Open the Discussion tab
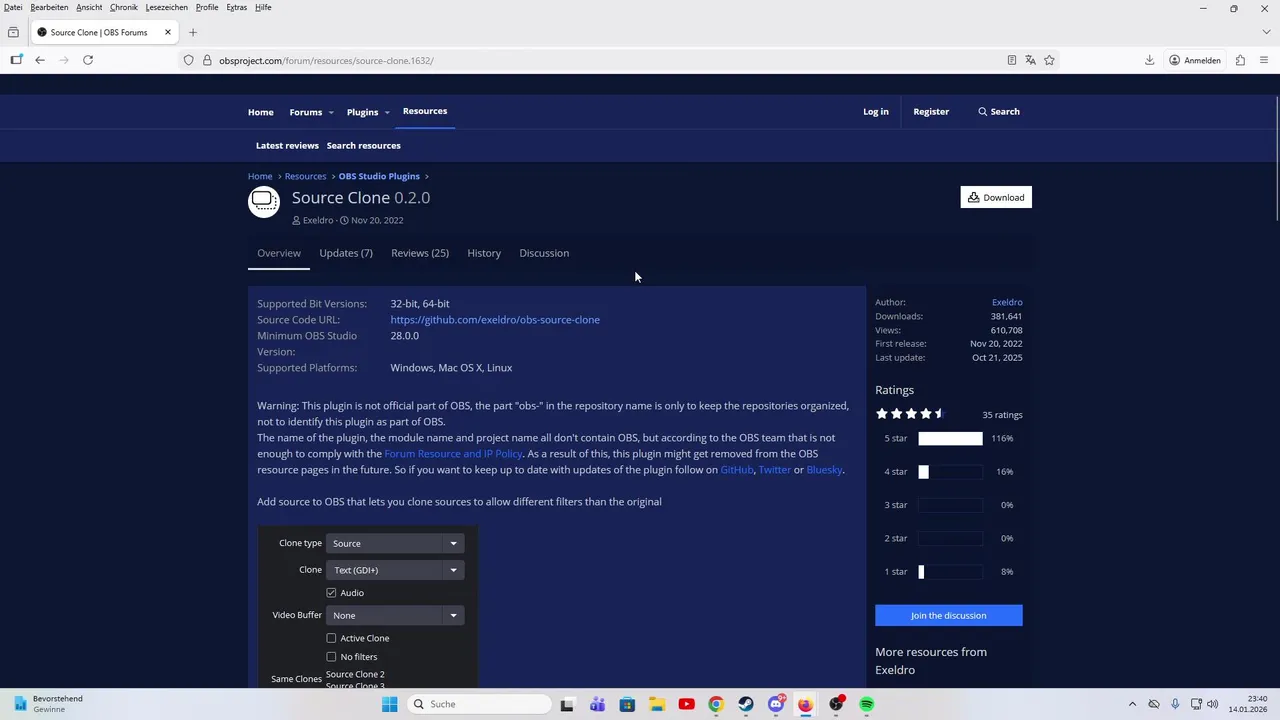Screen dimensions: 1280x720 coord(544,253)
